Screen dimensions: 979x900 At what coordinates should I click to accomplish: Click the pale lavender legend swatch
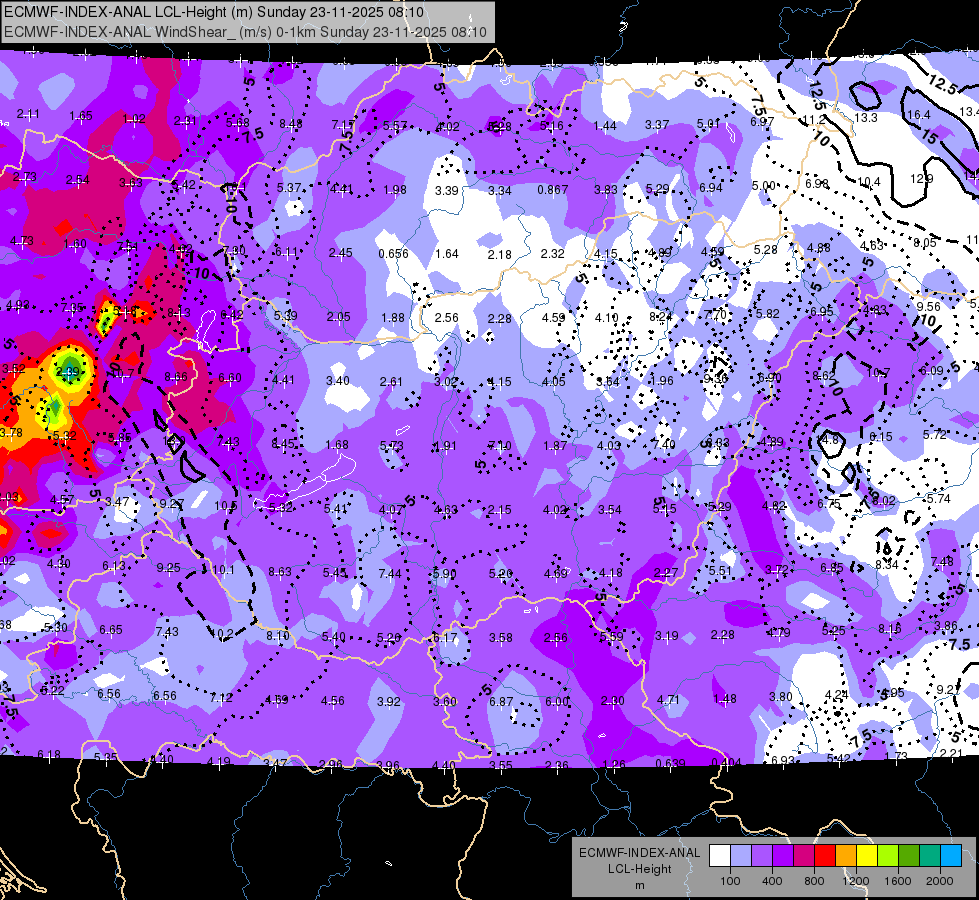(741, 856)
